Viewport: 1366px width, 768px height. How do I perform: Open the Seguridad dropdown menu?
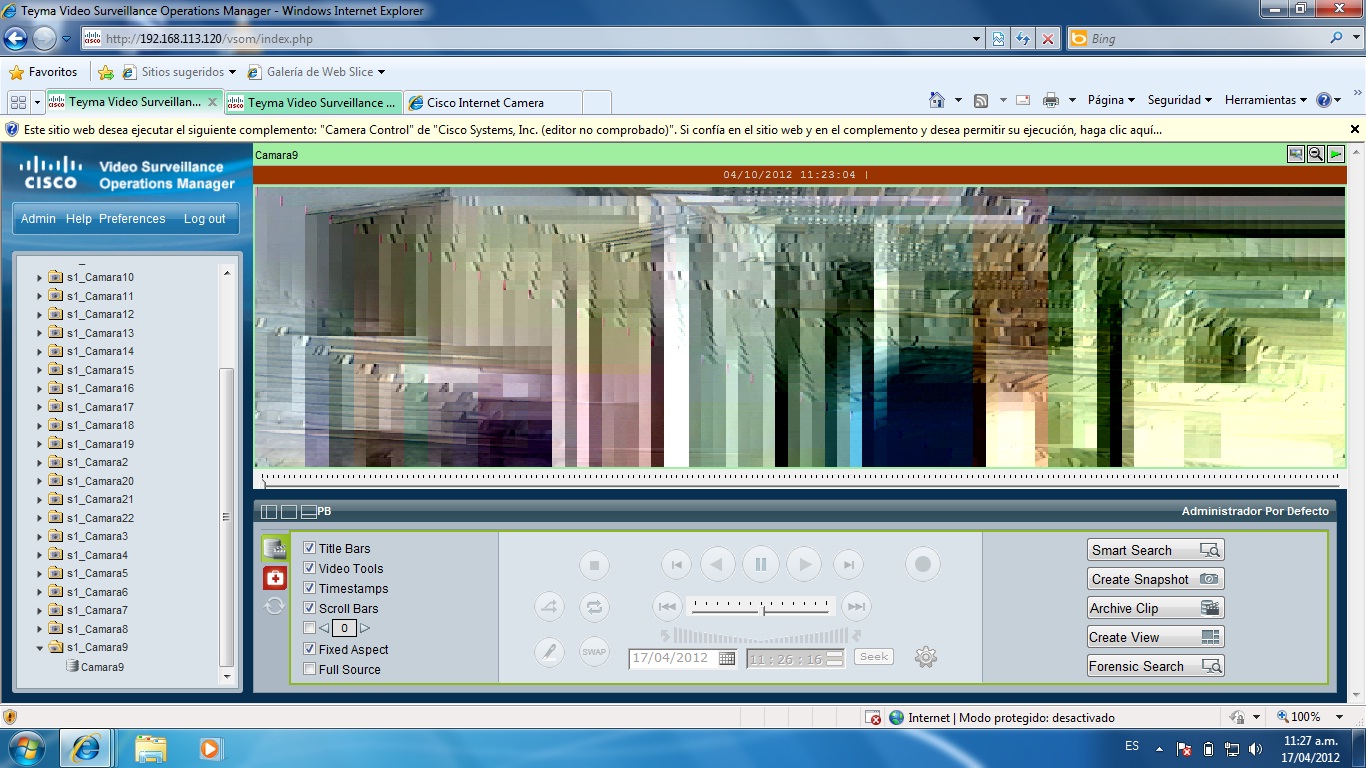click(1179, 100)
